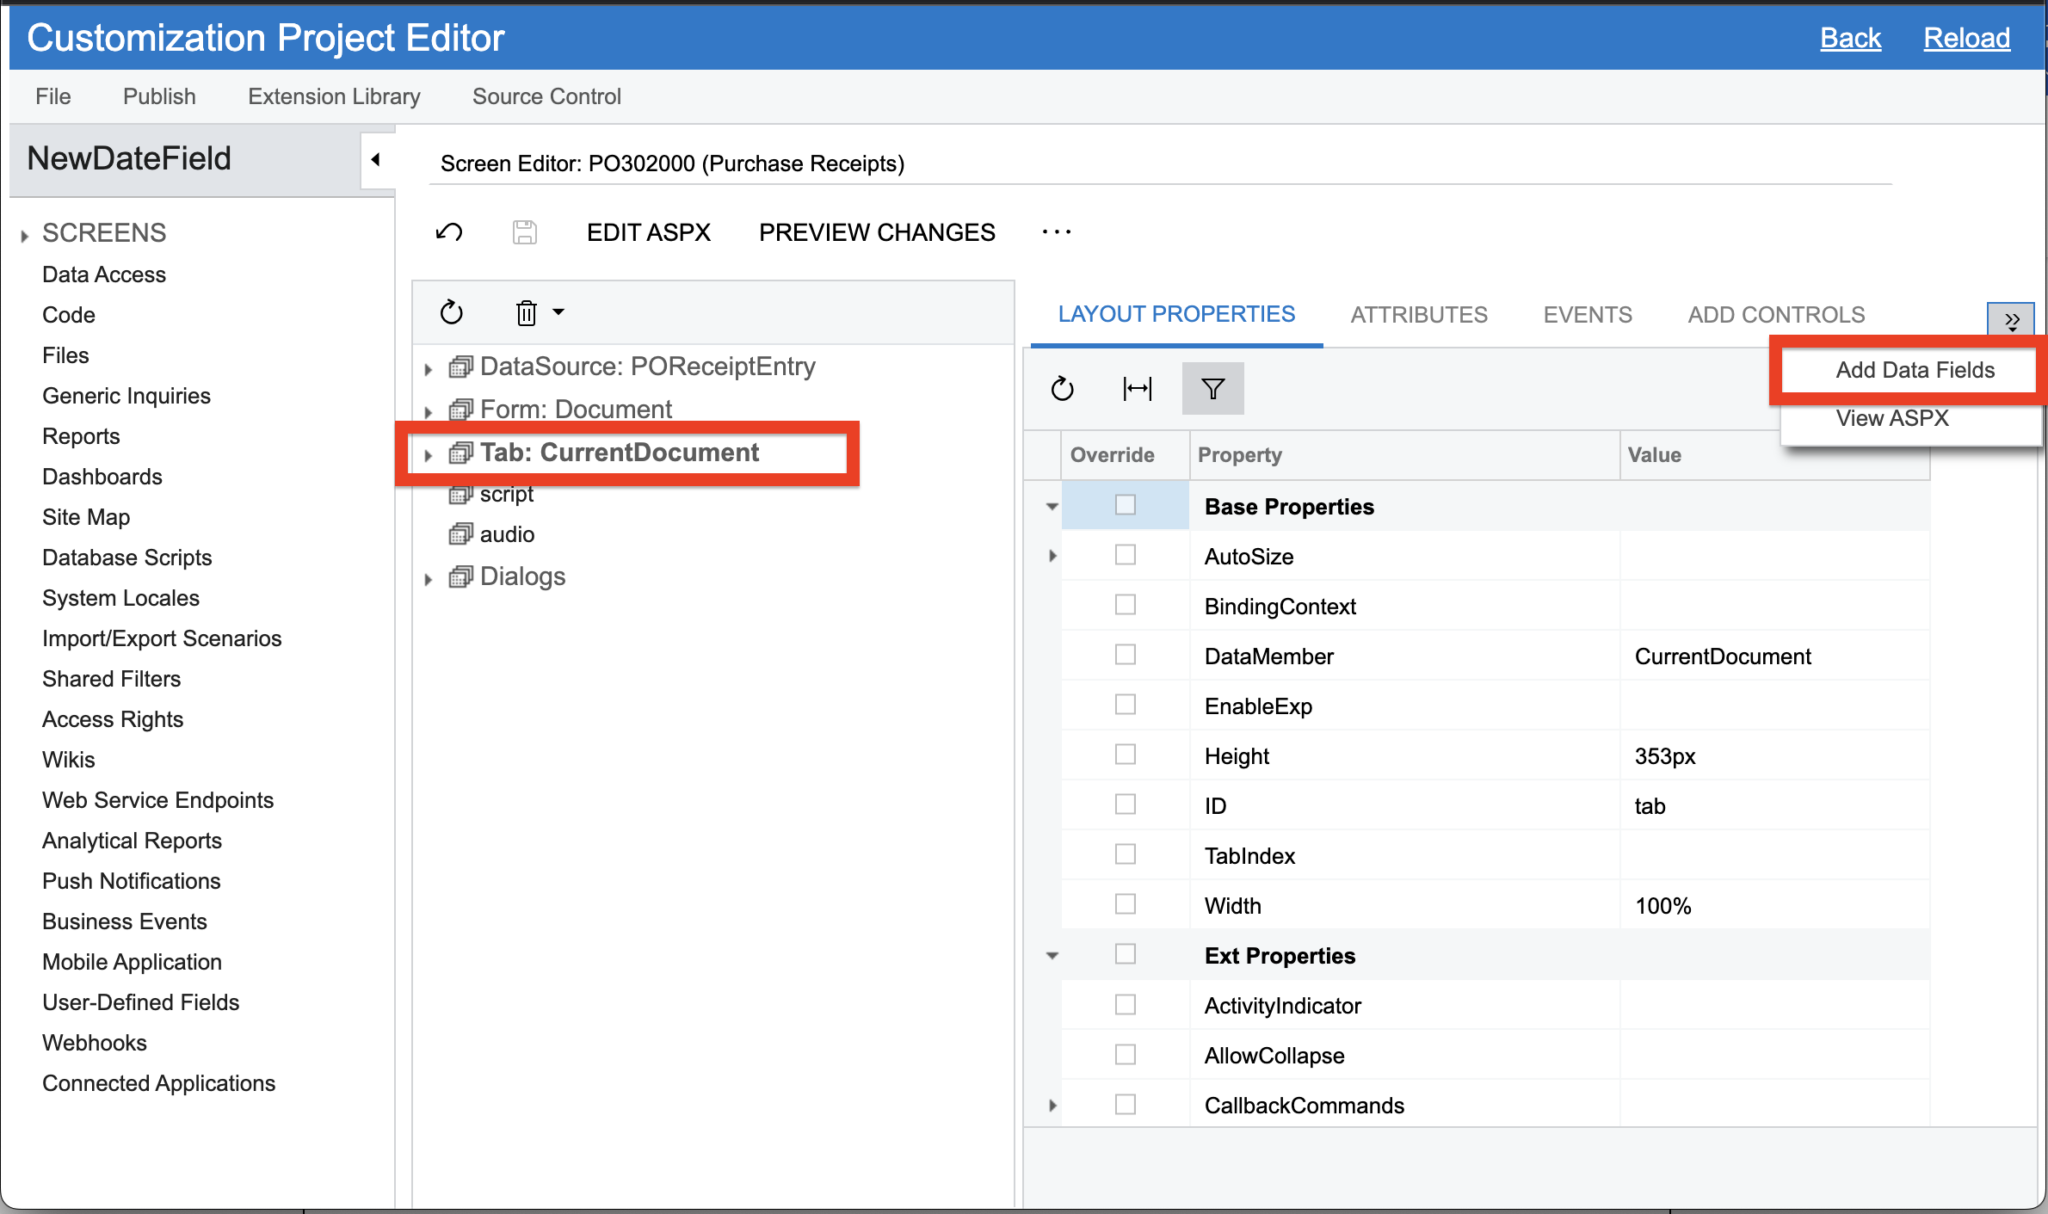Open the ellipsis more options icon

pos(1057,231)
